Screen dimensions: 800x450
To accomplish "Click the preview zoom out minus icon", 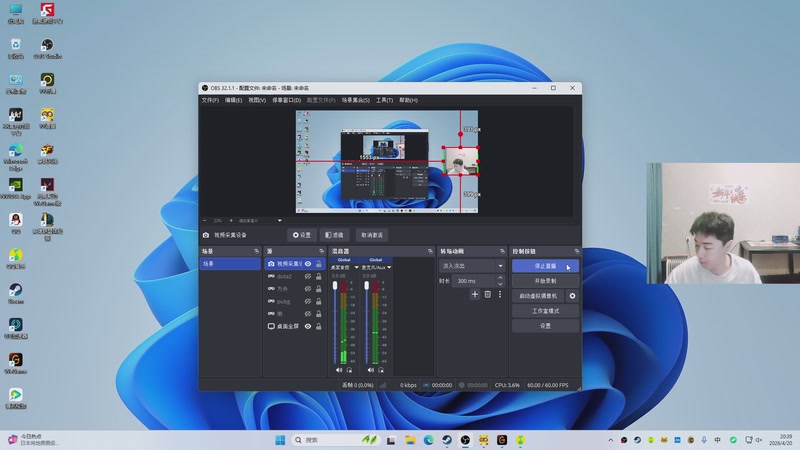I will click(205, 220).
